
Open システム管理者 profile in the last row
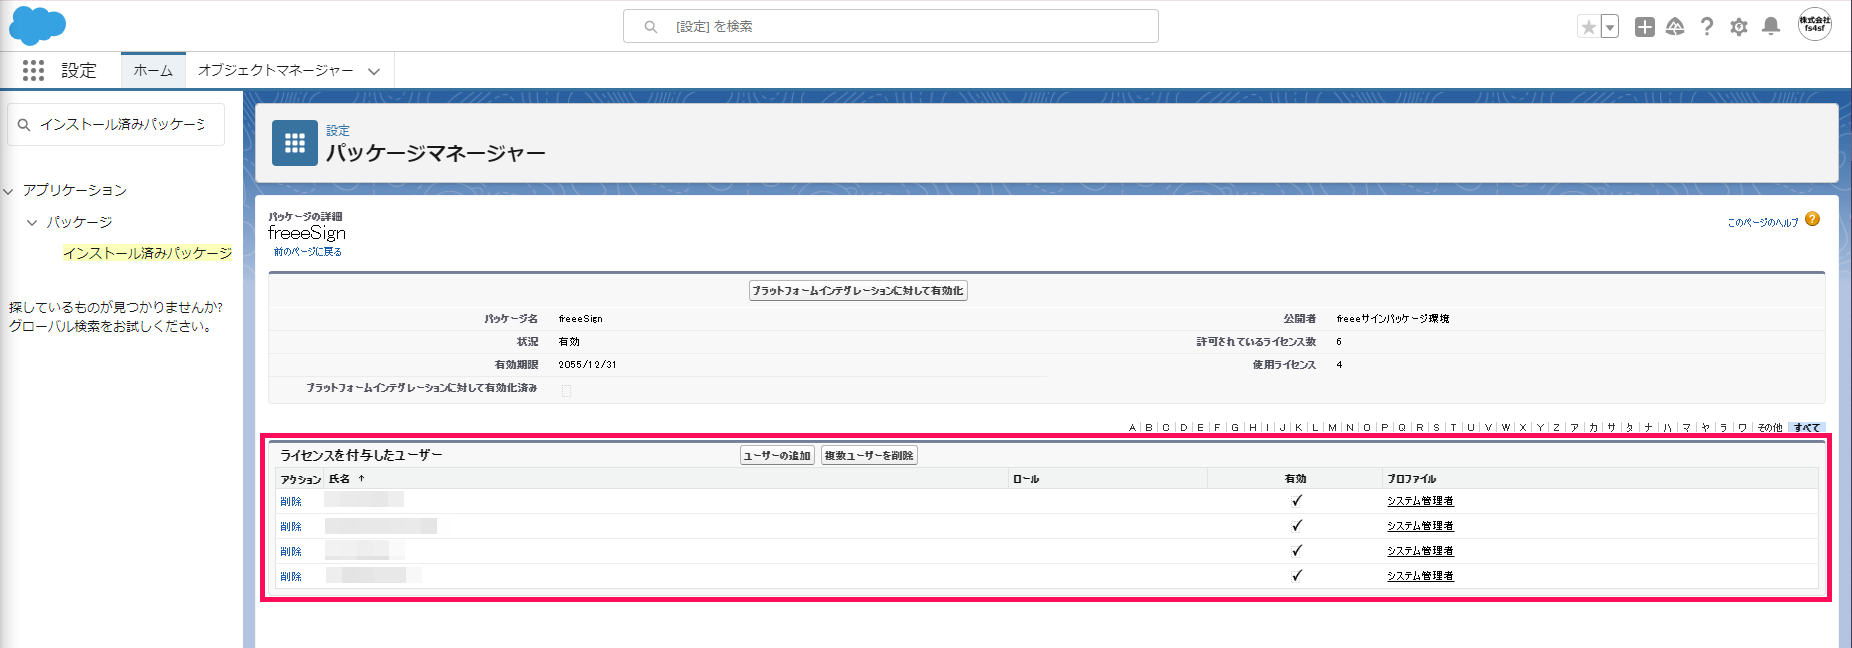(x=1420, y=576)
